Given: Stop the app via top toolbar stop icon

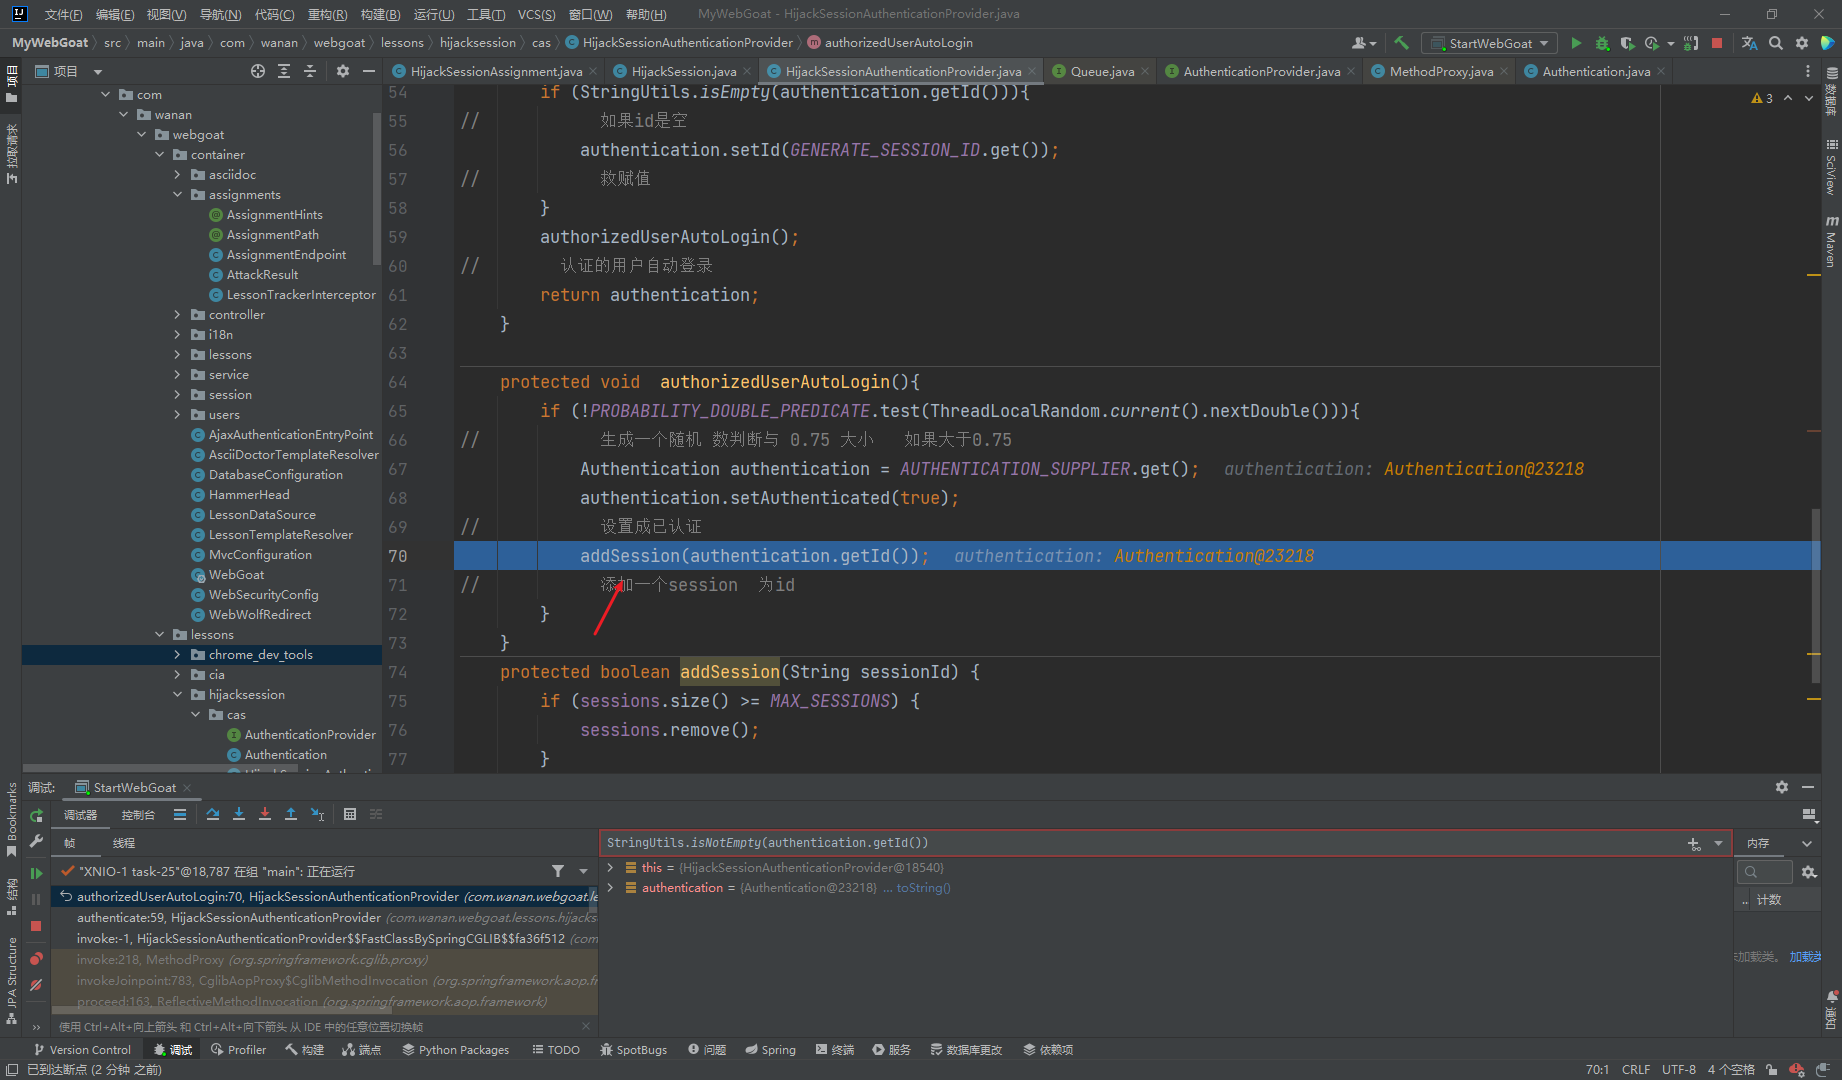Looking at the screenshot, I should click(x=1717, y=43).
